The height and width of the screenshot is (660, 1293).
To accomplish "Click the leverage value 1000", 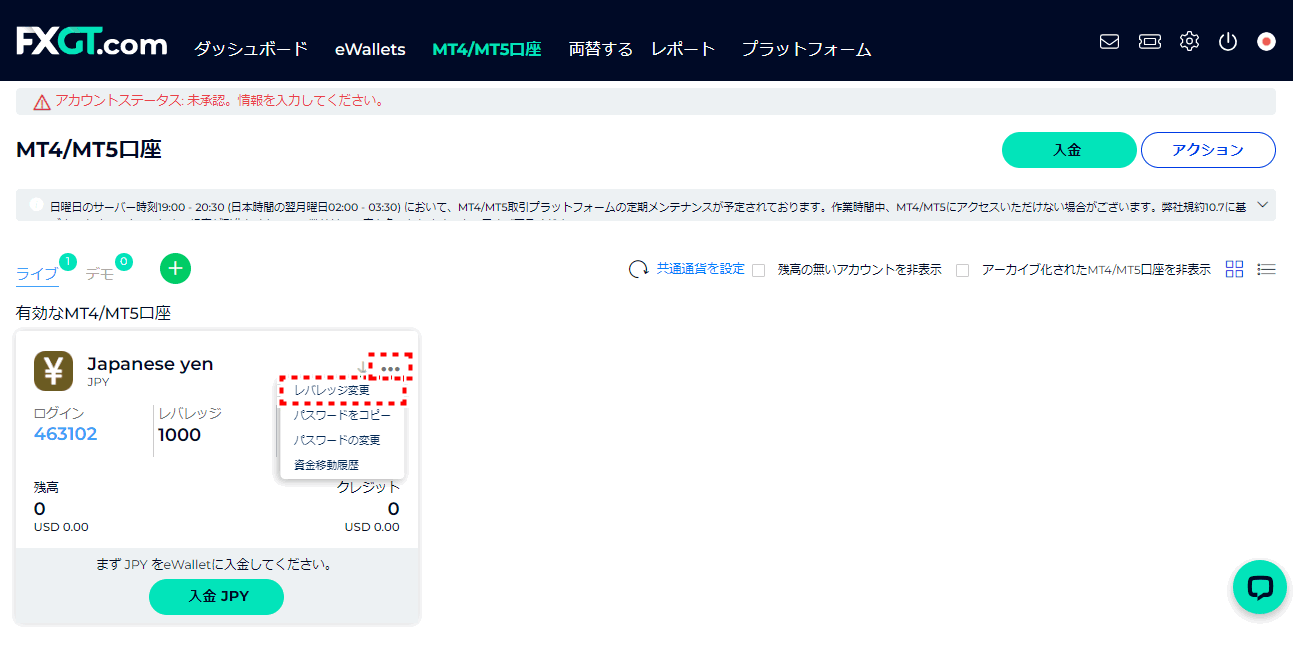I will pyautogui.click(x=180, y=435).
